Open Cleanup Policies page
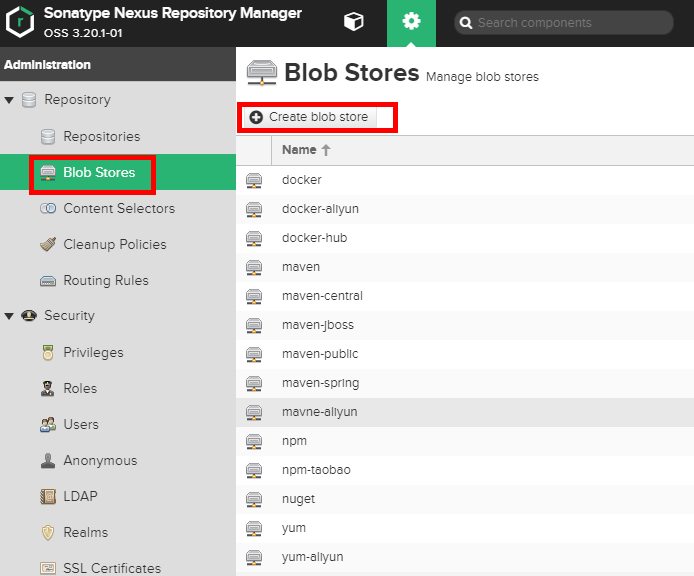 tap(115, 244)
